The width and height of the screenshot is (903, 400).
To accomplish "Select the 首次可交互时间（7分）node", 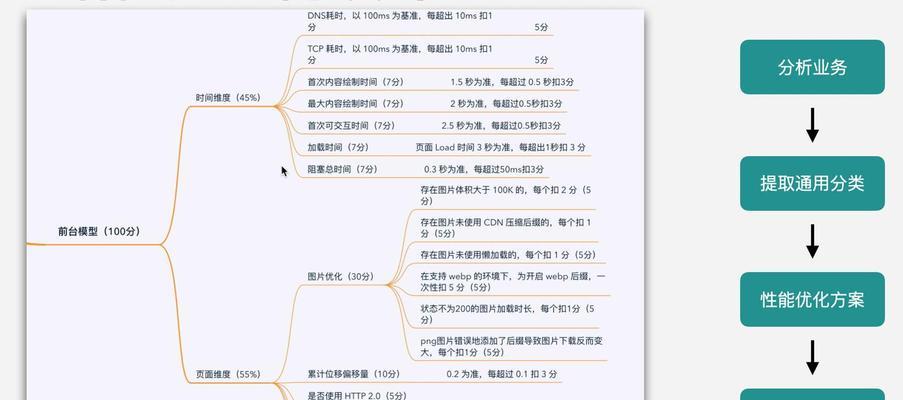I will click(351, 125).
